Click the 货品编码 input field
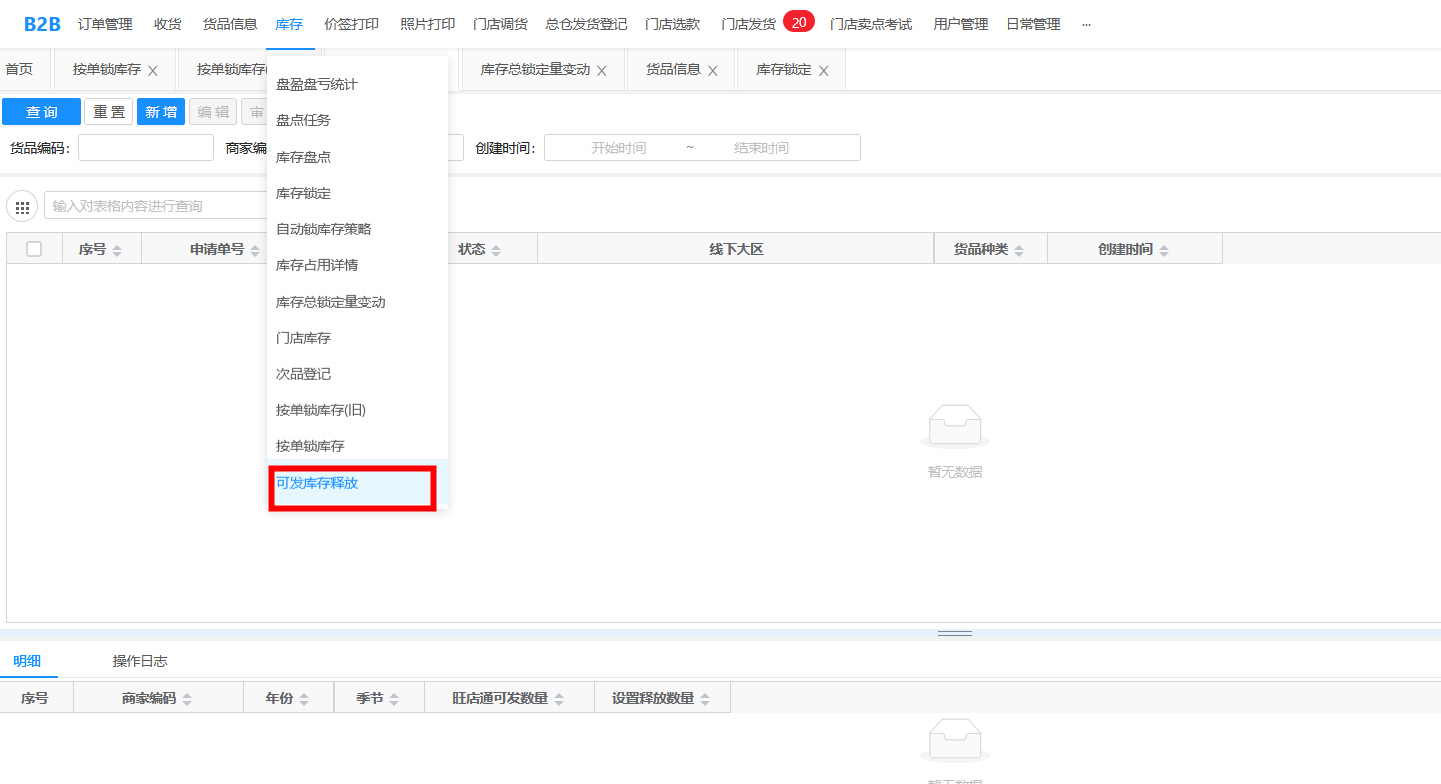The width and height of the screenshot is (1441, 784). [x=146, y=148]
